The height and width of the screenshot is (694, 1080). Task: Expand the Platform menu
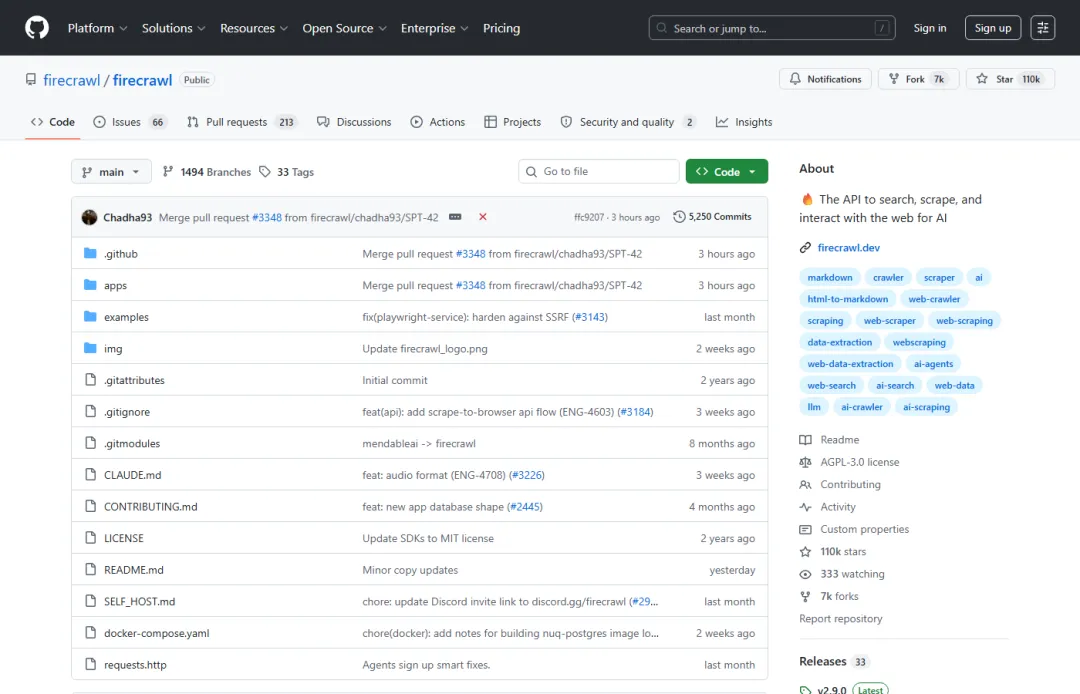pyautogui.click(x=97, y=28)
